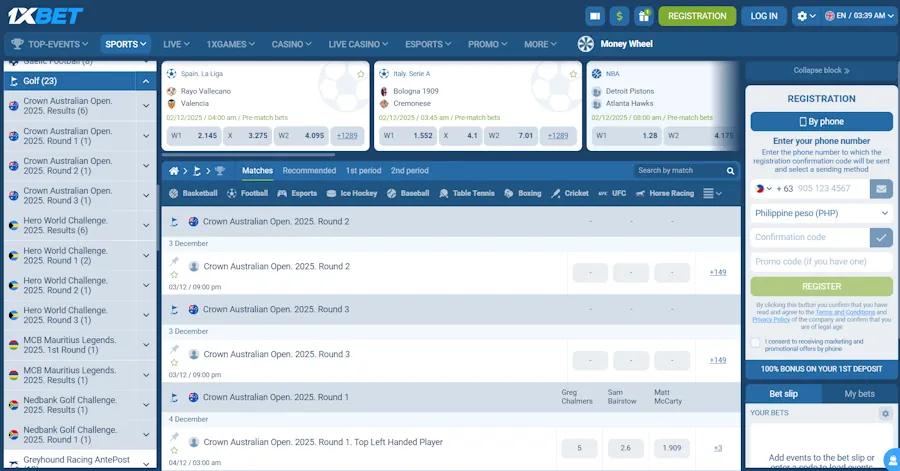900x471 pixels.
Task: Collapse the registration block
Action: [821, 71]
